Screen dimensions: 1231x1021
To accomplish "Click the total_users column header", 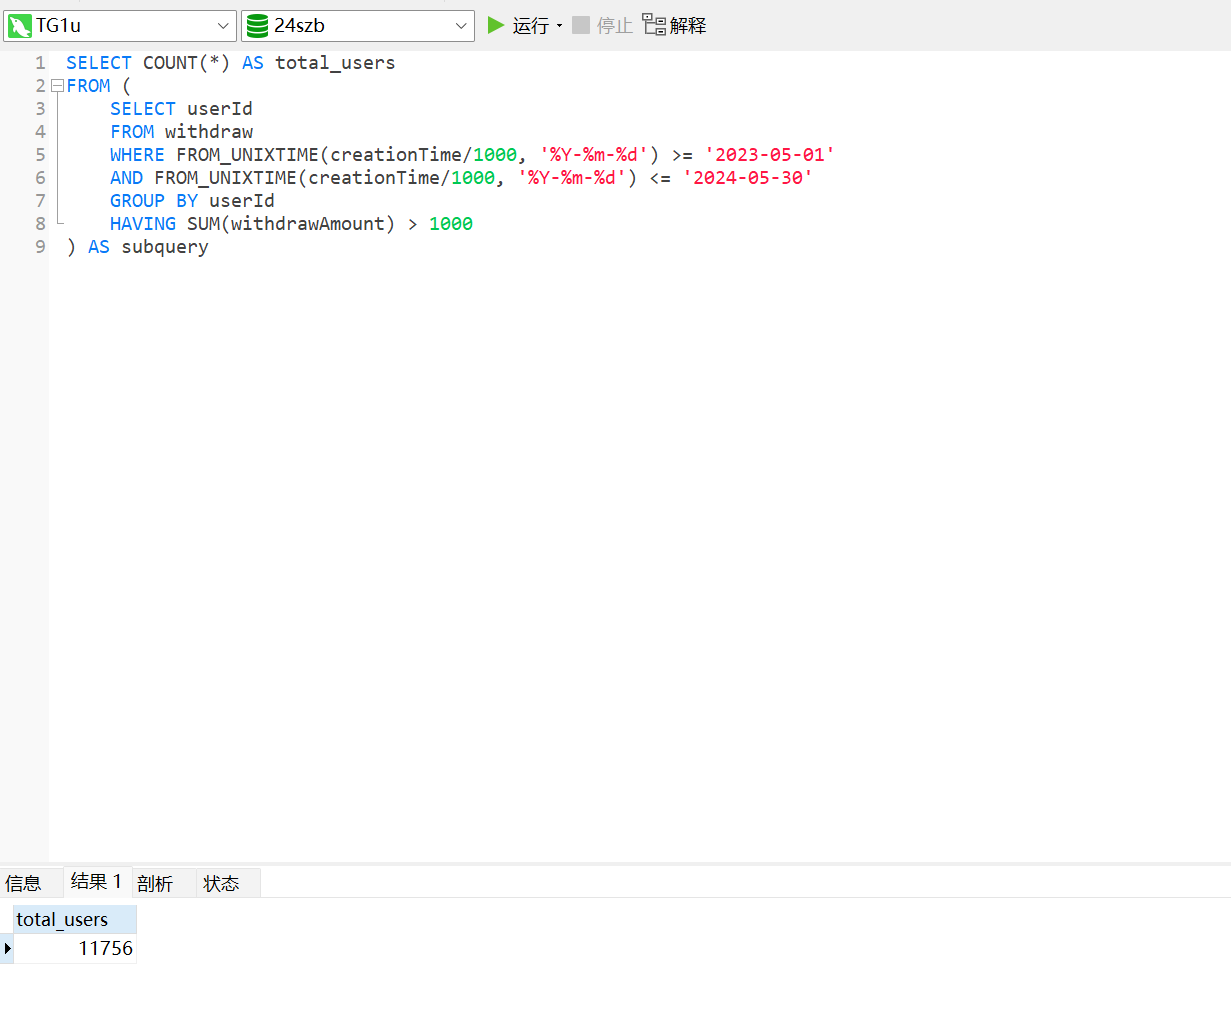I will pos(75,919).
